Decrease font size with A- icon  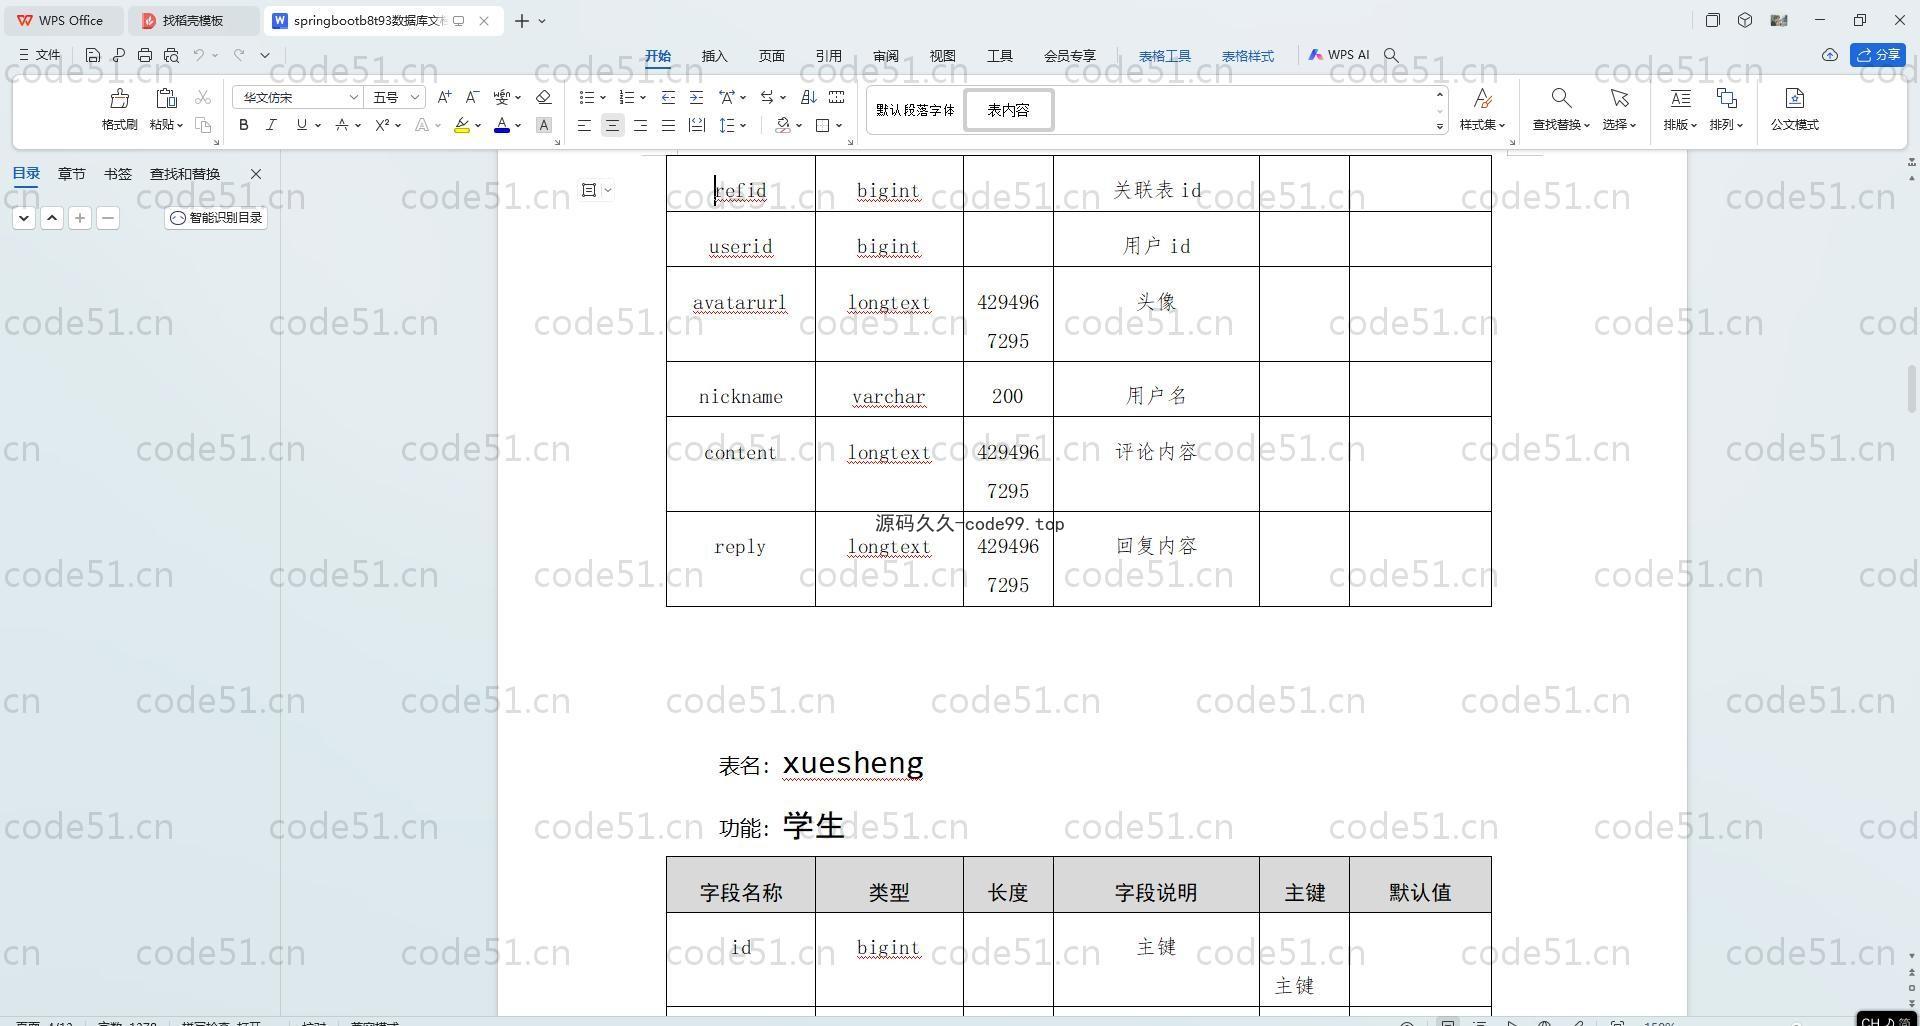(472, 97)
